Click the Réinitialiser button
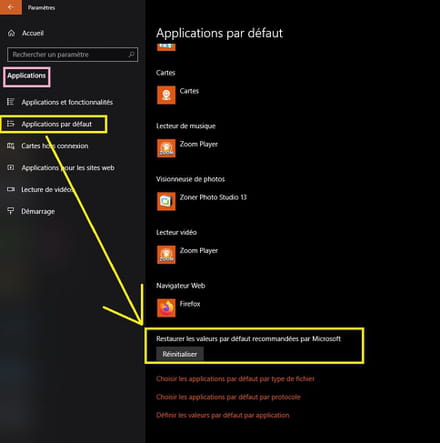The height and width of the screenshot is (443, 440). tap(180, 354)
